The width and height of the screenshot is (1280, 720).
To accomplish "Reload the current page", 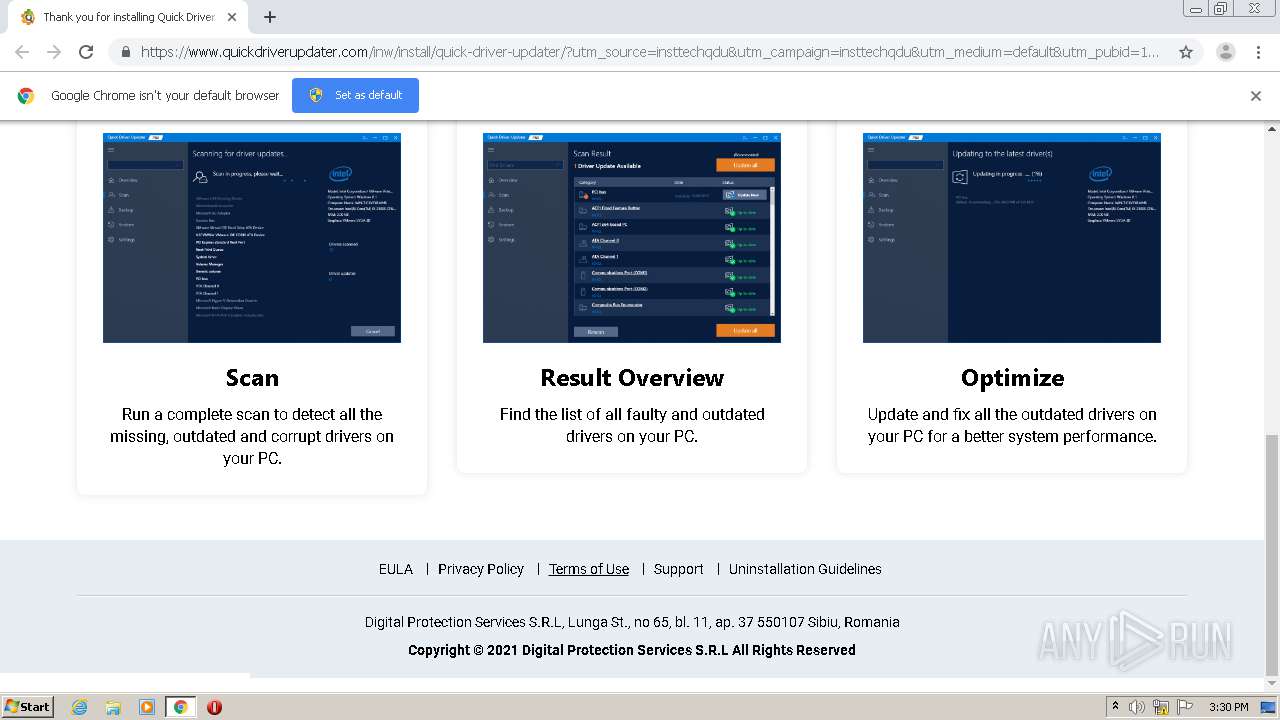I will (x=86, y=52).
